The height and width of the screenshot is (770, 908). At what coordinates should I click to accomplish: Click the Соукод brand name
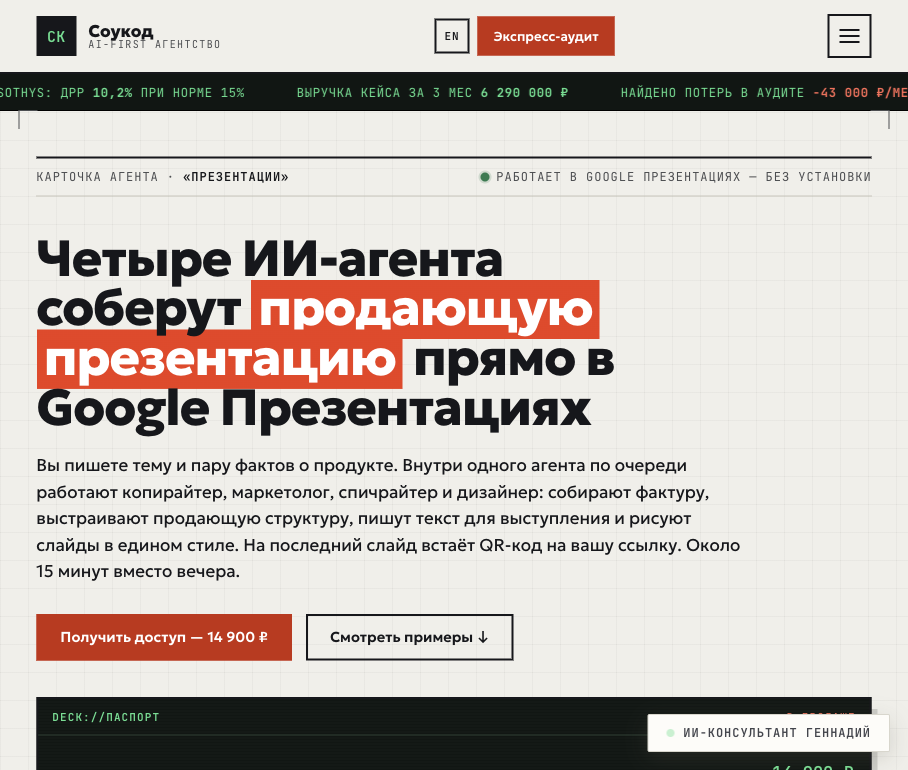120,30
